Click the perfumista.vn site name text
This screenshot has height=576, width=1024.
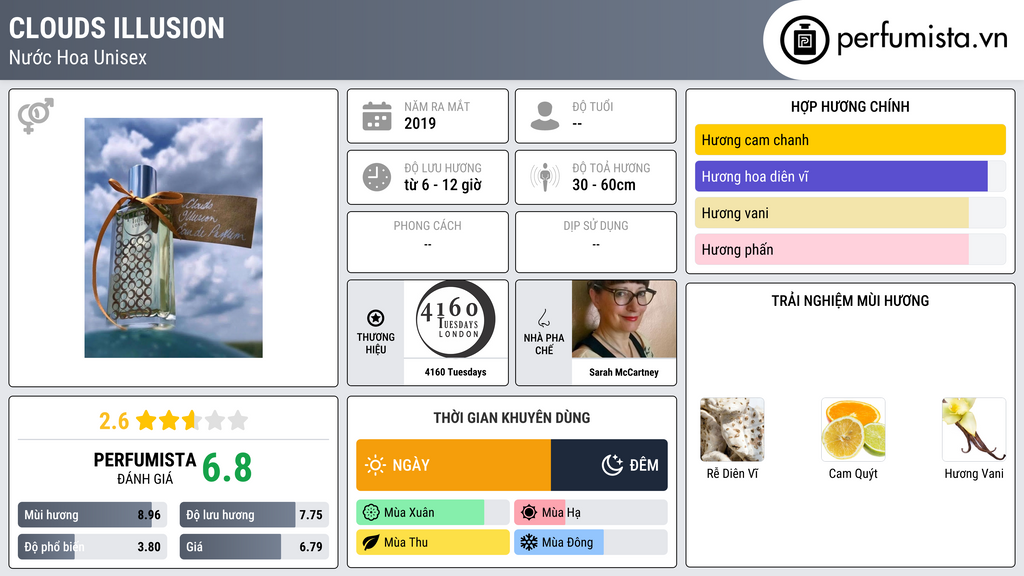click(922, 39)
